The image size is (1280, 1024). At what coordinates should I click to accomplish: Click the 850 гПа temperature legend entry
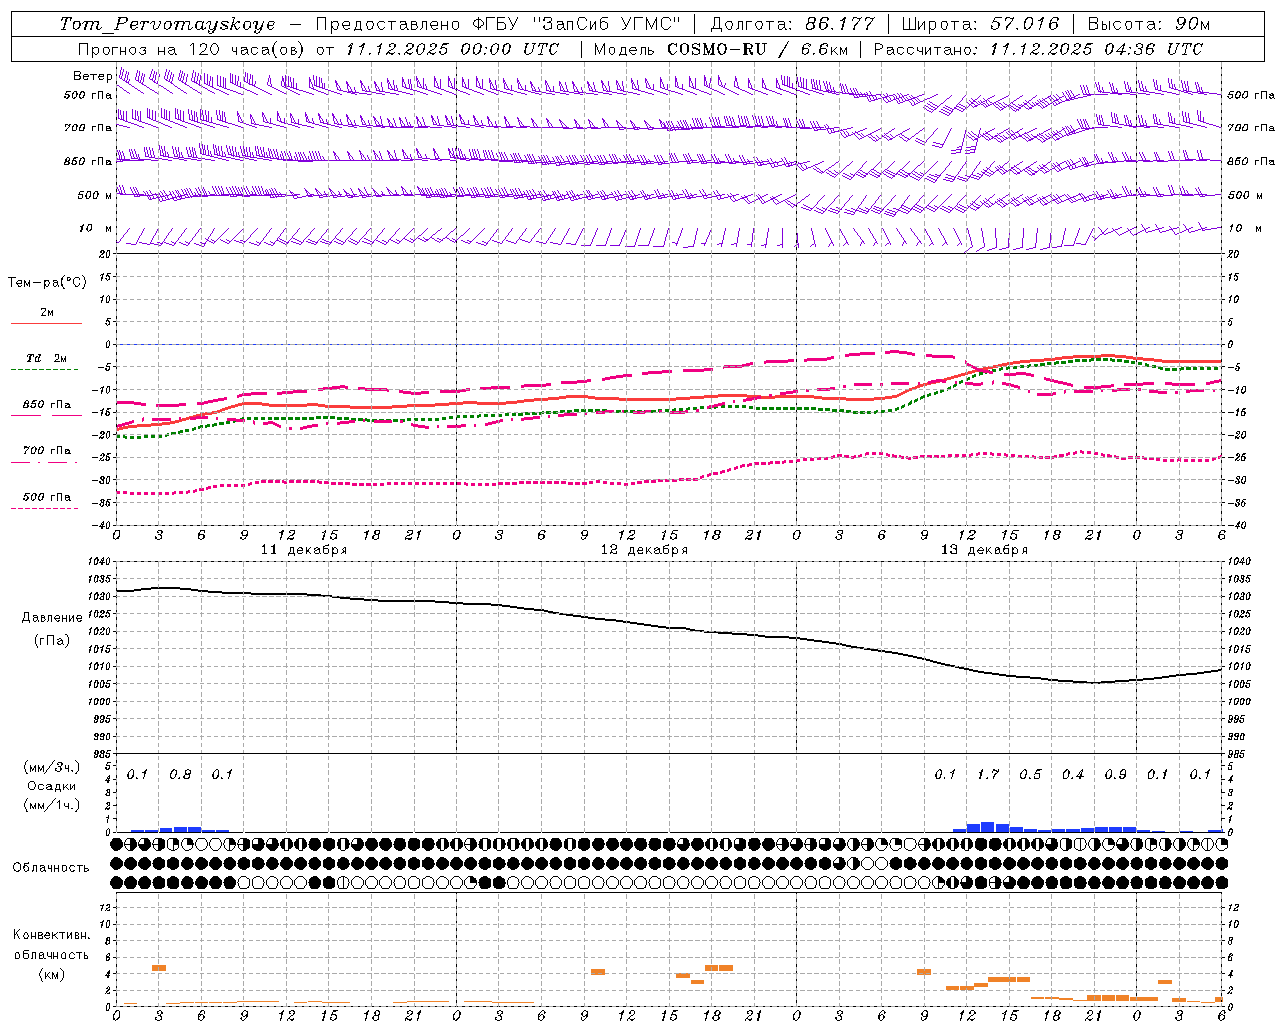tap(47, 405)
